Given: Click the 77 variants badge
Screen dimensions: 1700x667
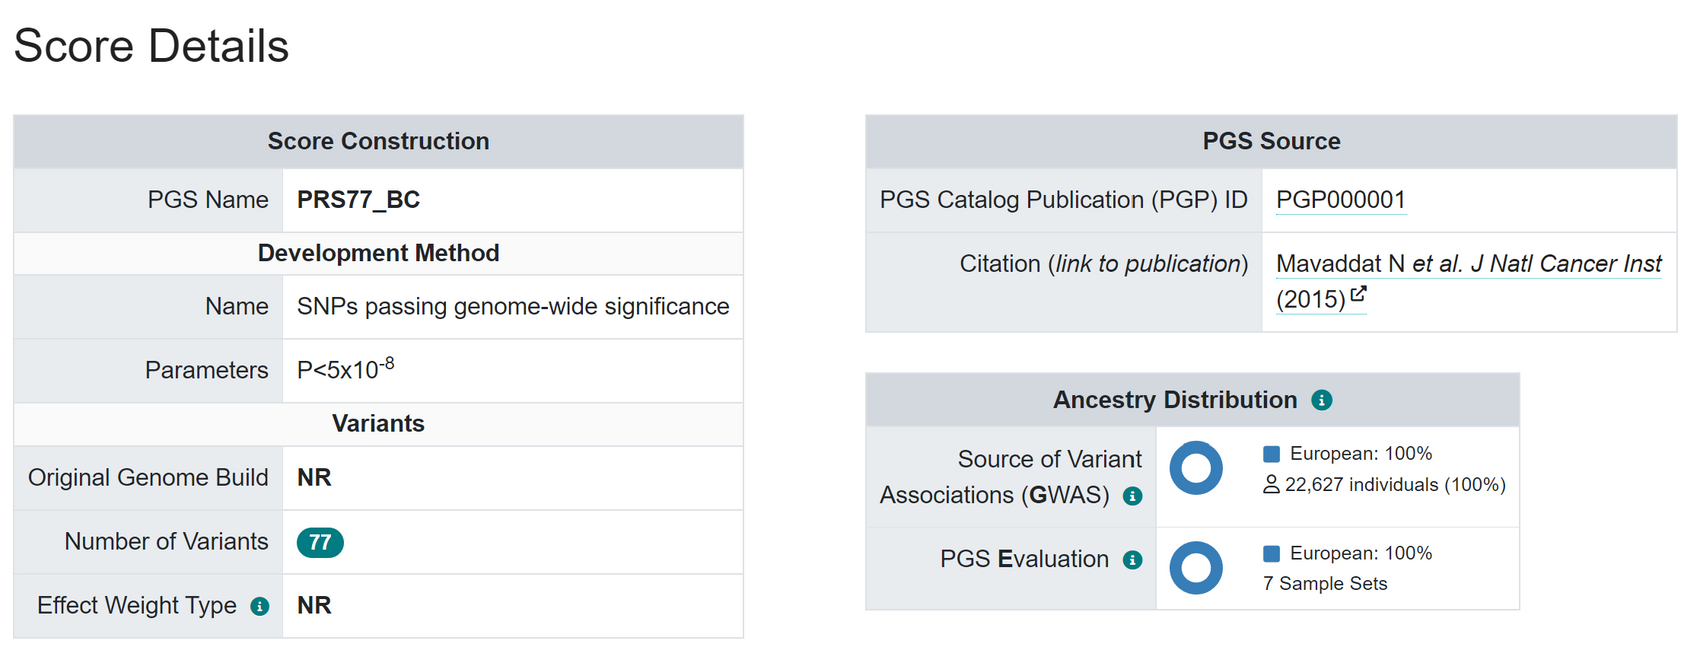Looking at the screenshot, I should [321, 541].
